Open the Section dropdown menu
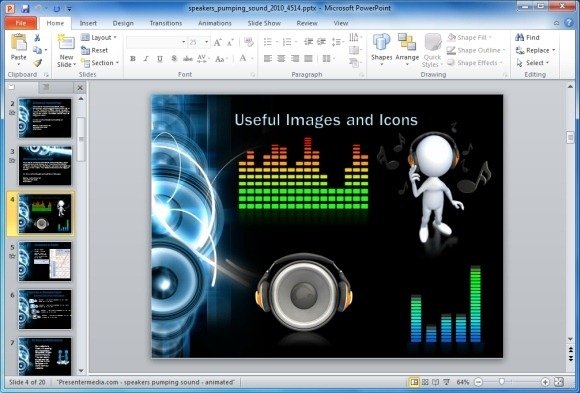The height and width of the screenshot is (393, 580). click(100, 63)
